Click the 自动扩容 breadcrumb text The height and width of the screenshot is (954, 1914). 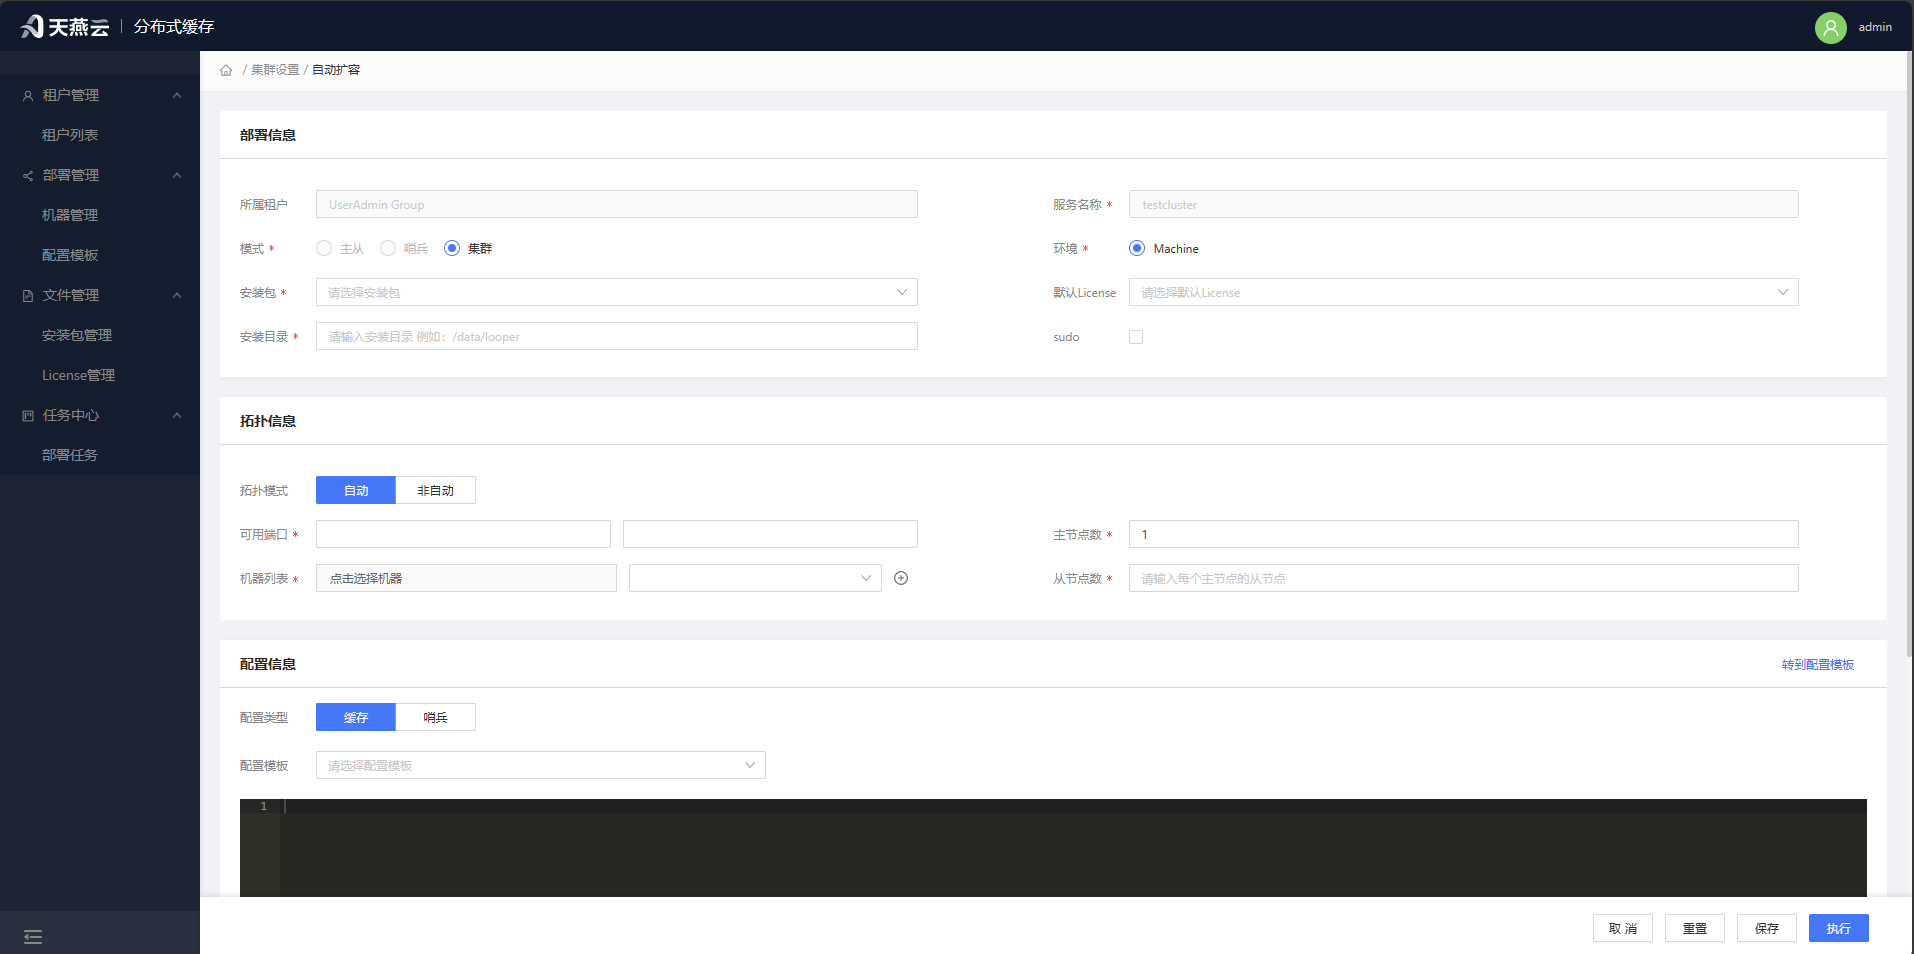pos(336,70)
